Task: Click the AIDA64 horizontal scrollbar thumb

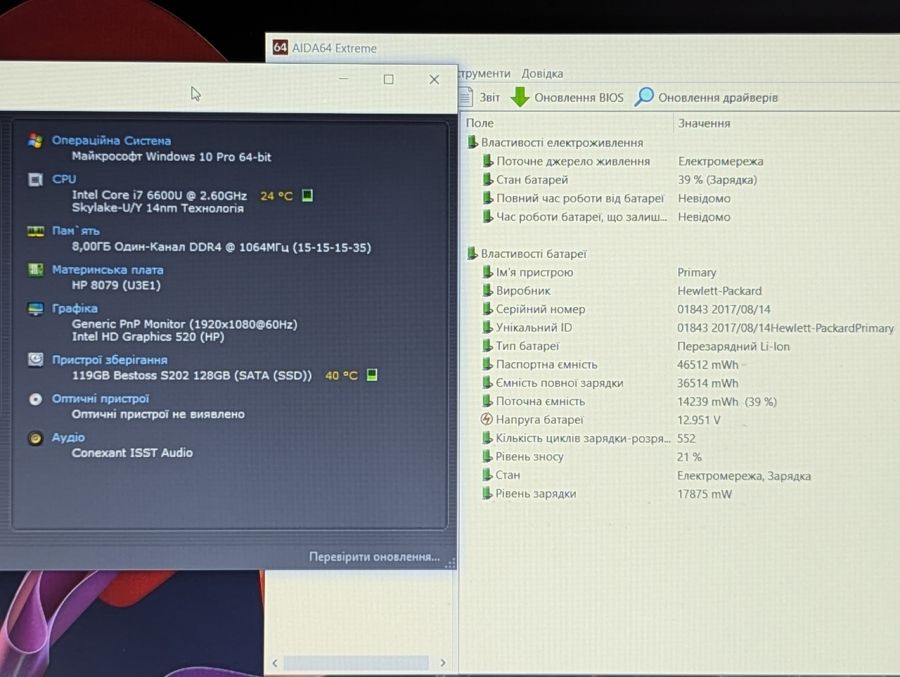Action: click(x=356, y=663)
